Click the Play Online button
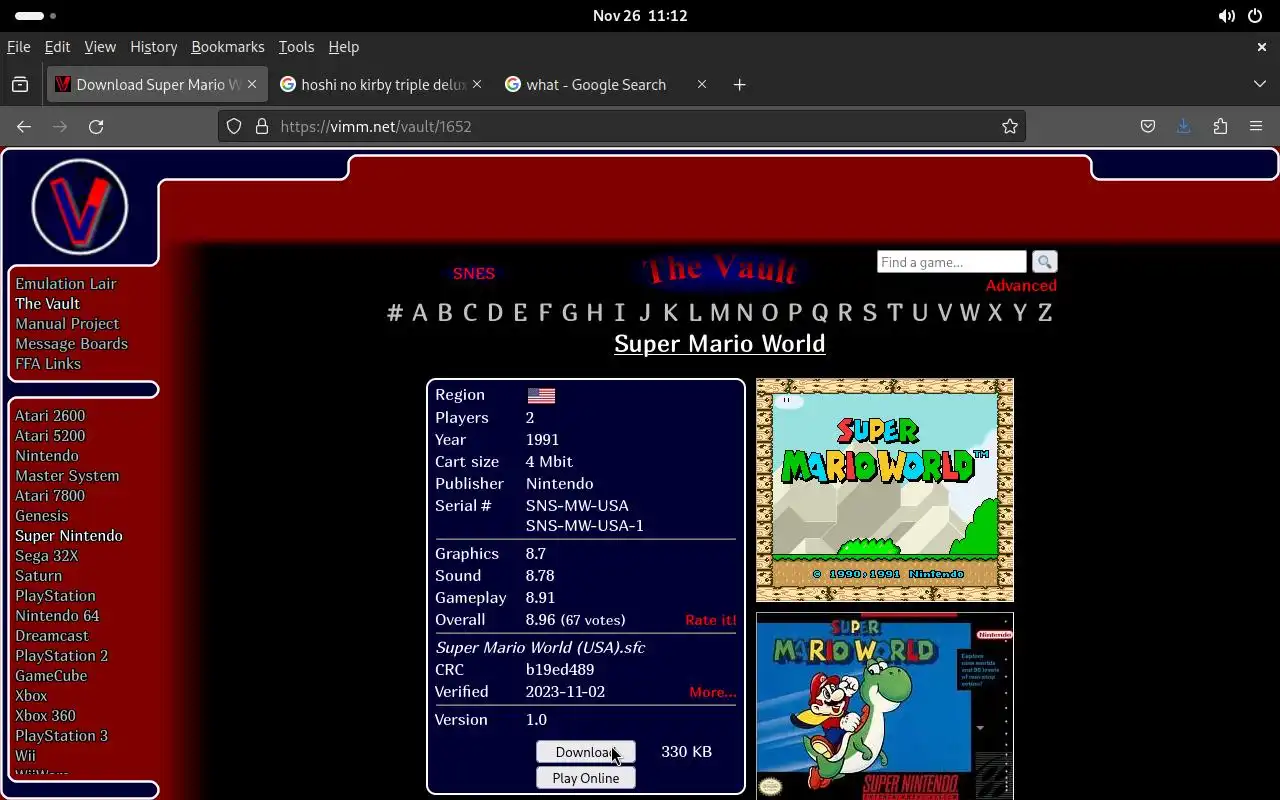The width and height of the screenshot is (1280, 800). coord(586,778)
